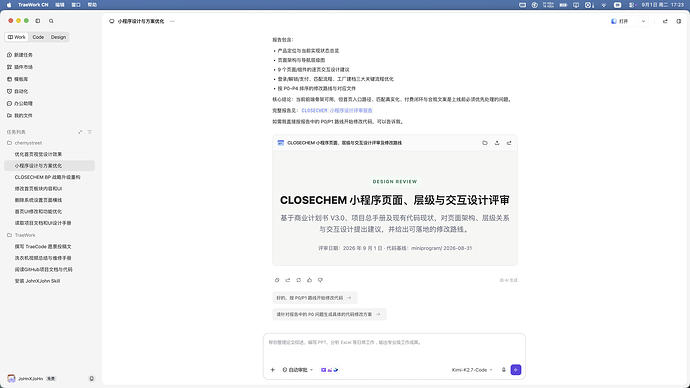Switch to the Code tab
This screenshot has width=690, height=388.
tap(38, 37)
